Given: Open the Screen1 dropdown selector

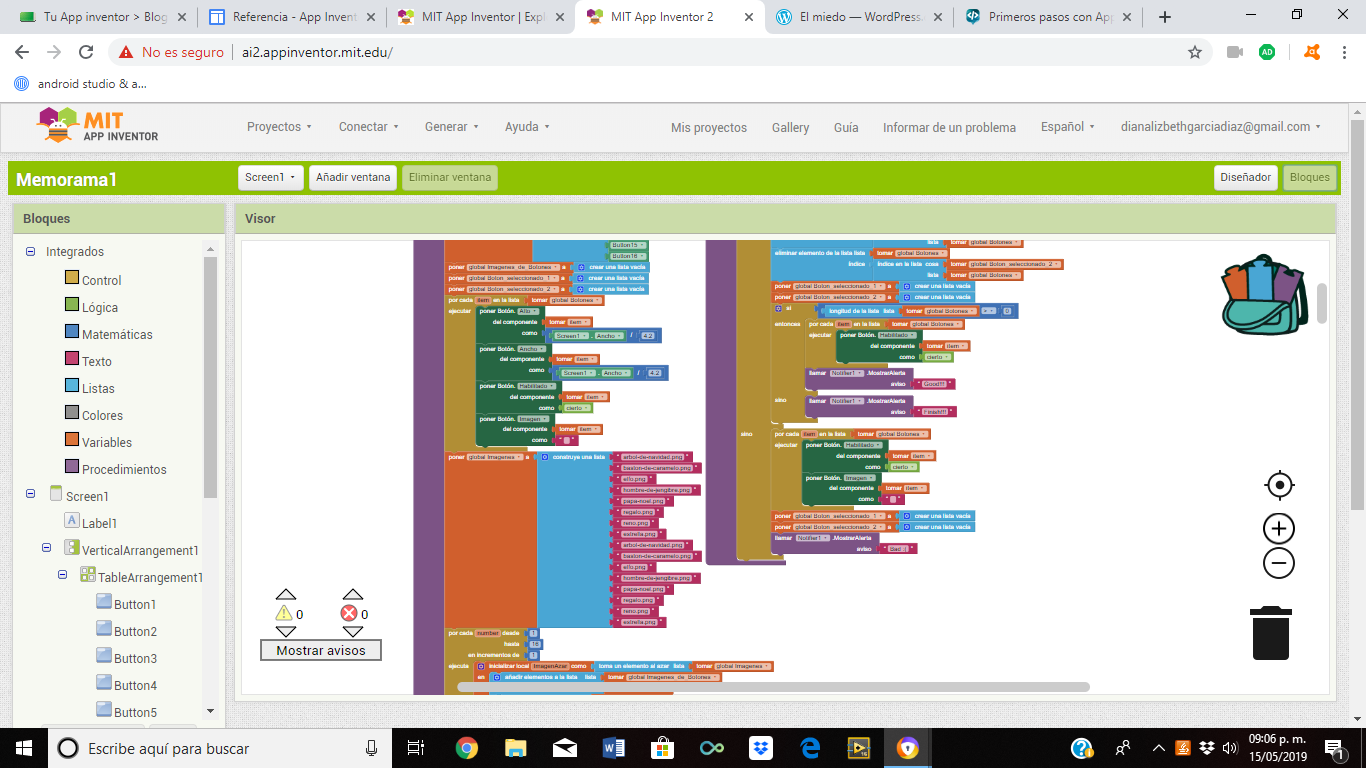Looking at the screenshot, I should pyautogui.click(x=271, y=177).
